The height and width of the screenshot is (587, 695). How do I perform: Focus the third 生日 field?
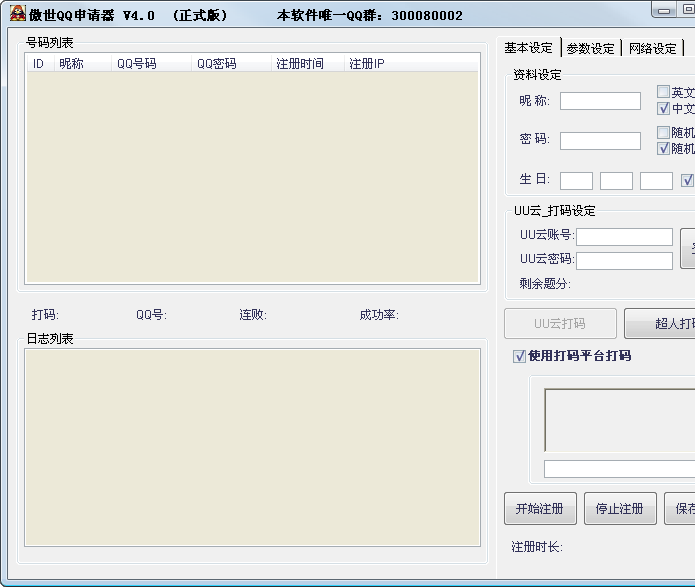(656, 181)
